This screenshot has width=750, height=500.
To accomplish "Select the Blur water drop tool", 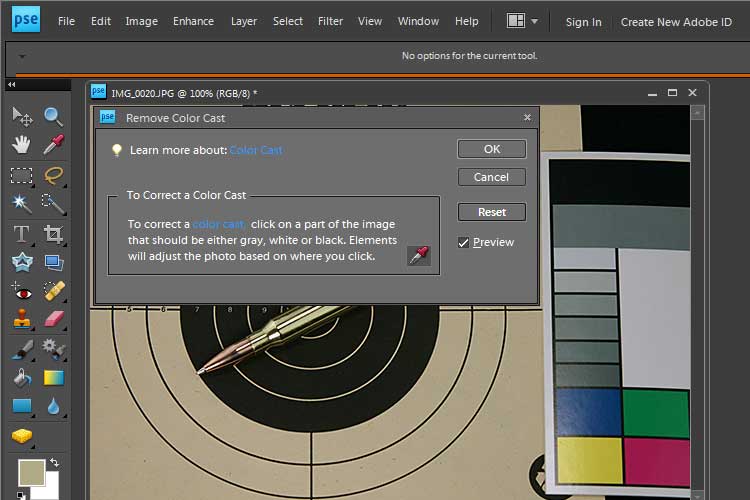I will point(54,406).
